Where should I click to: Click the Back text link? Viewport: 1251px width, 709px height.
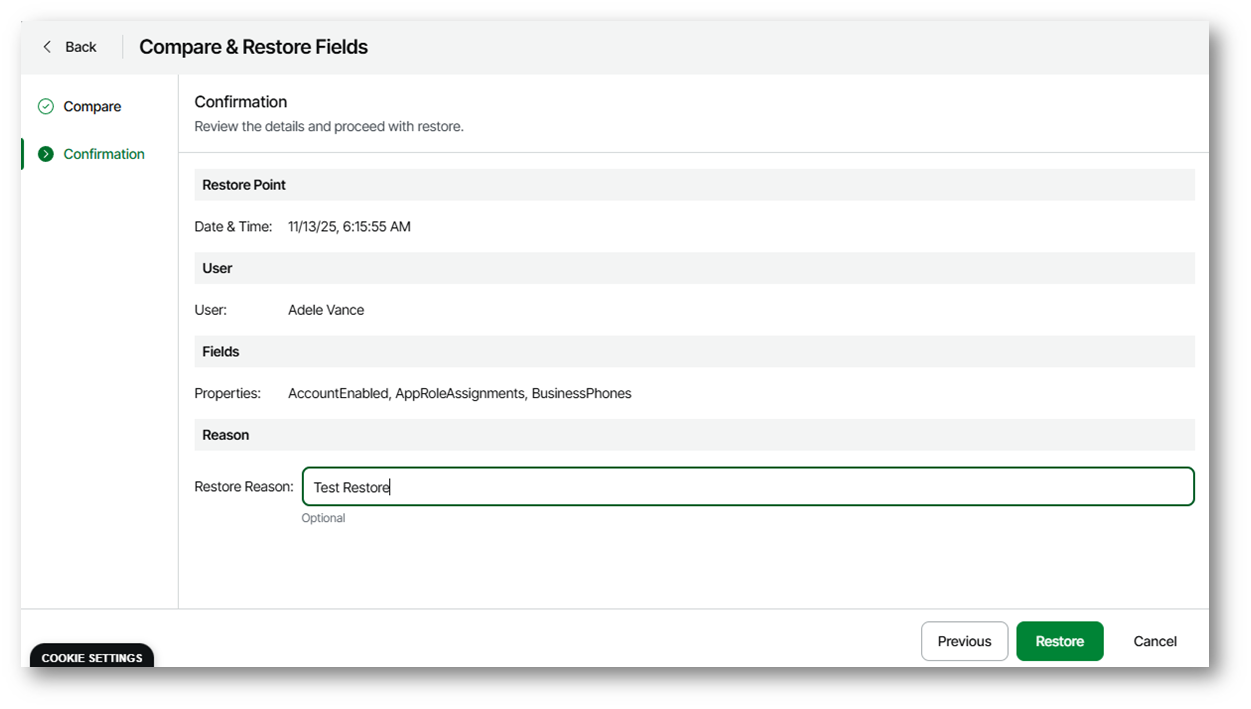pyautogui.click(x=81, y=47)
